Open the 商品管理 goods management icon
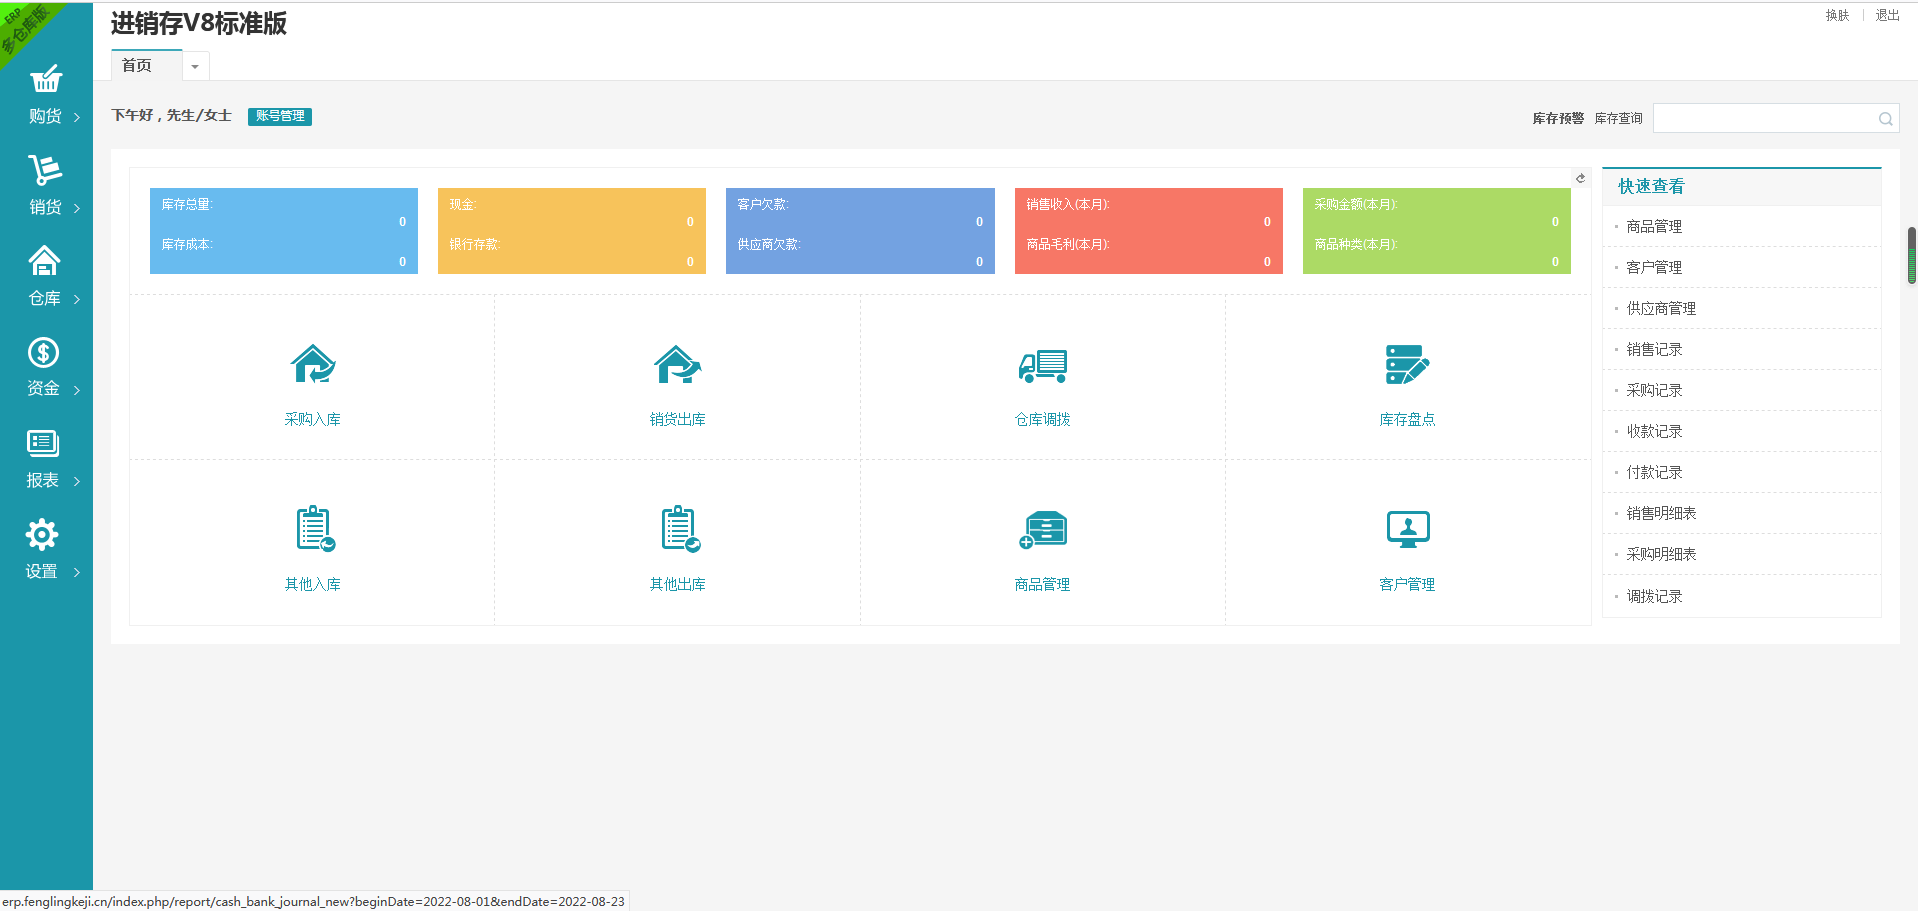 1043,530
